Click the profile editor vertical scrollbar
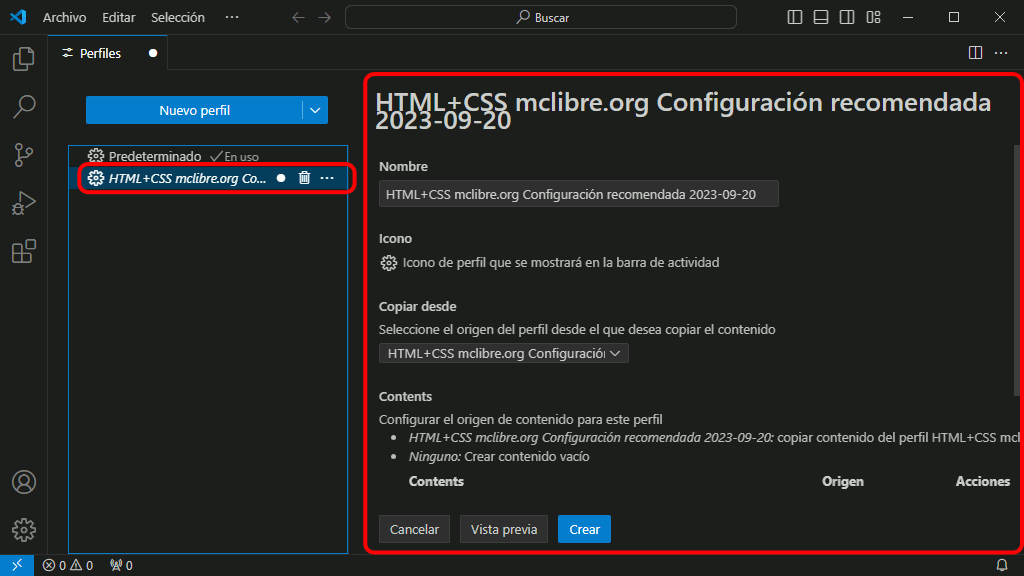The width and height of the screenshot is (1024, 576). [1017, 269]
